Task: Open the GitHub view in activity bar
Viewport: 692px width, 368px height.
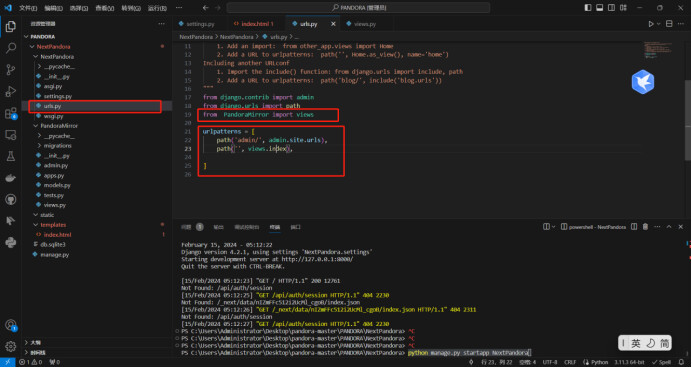Action: tap(11, 199)
